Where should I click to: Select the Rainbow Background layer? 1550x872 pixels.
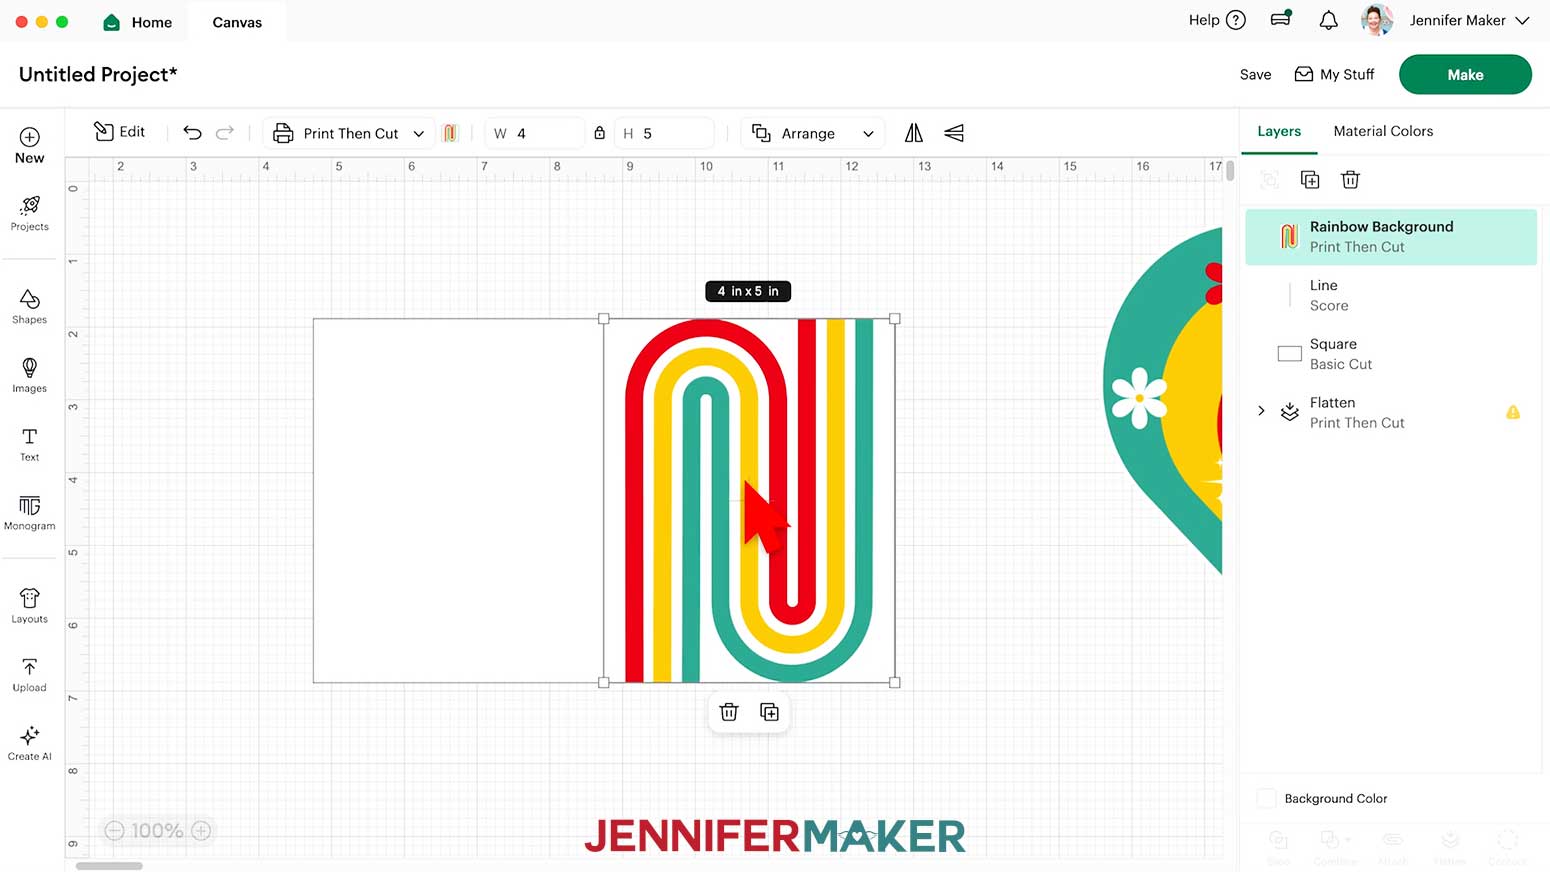1391,237
